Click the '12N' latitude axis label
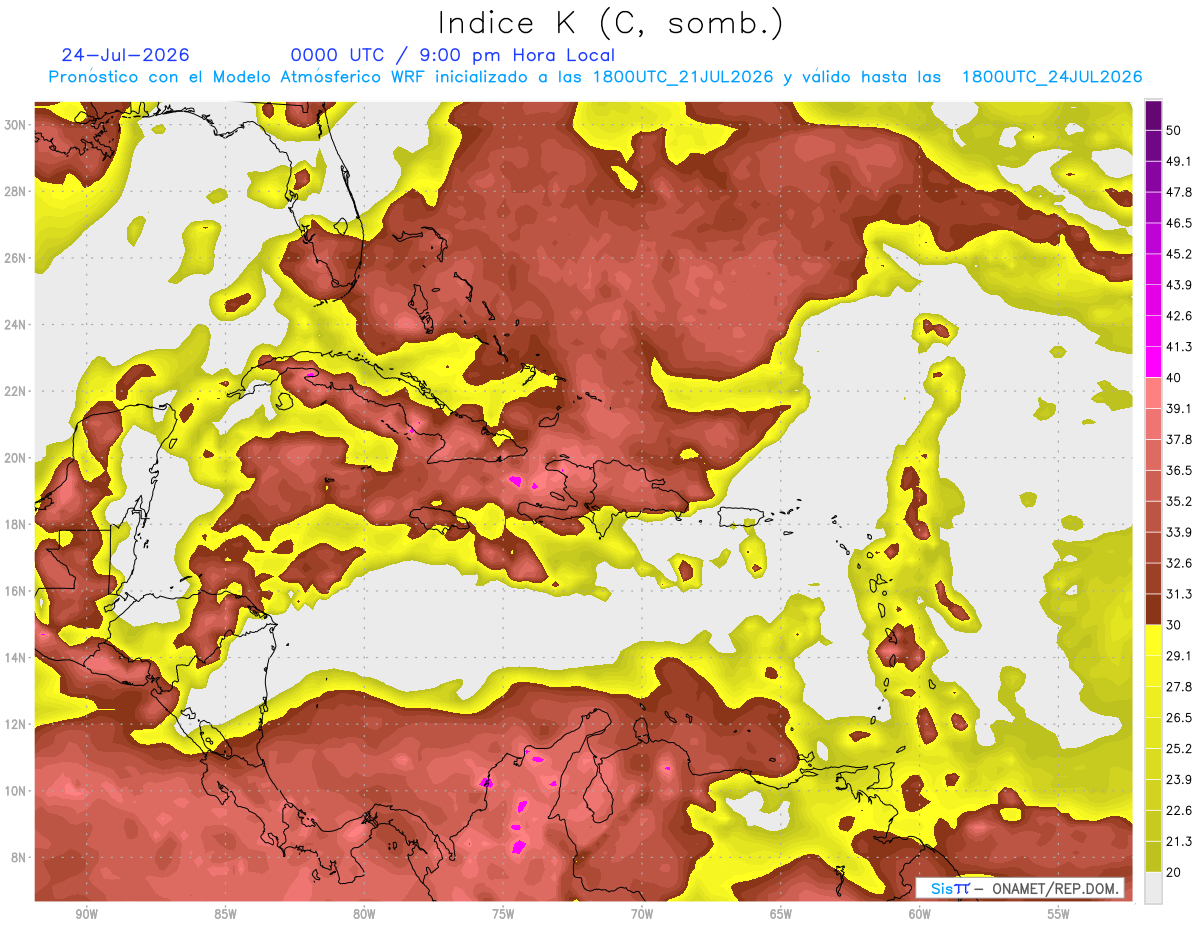Screen dimensions: 1200x927 coord(15,724)
